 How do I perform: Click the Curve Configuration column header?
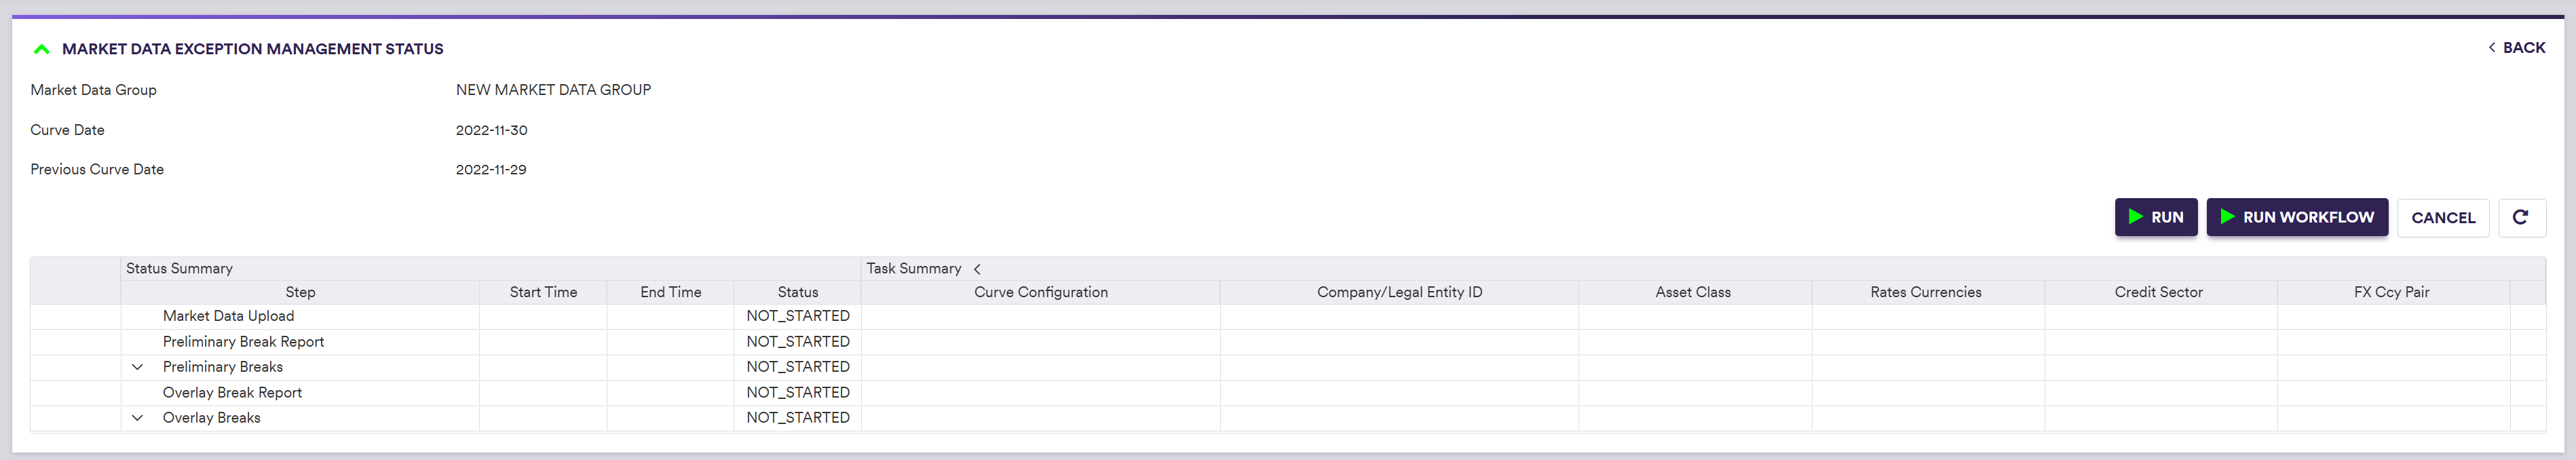(x=1040, y=292)
